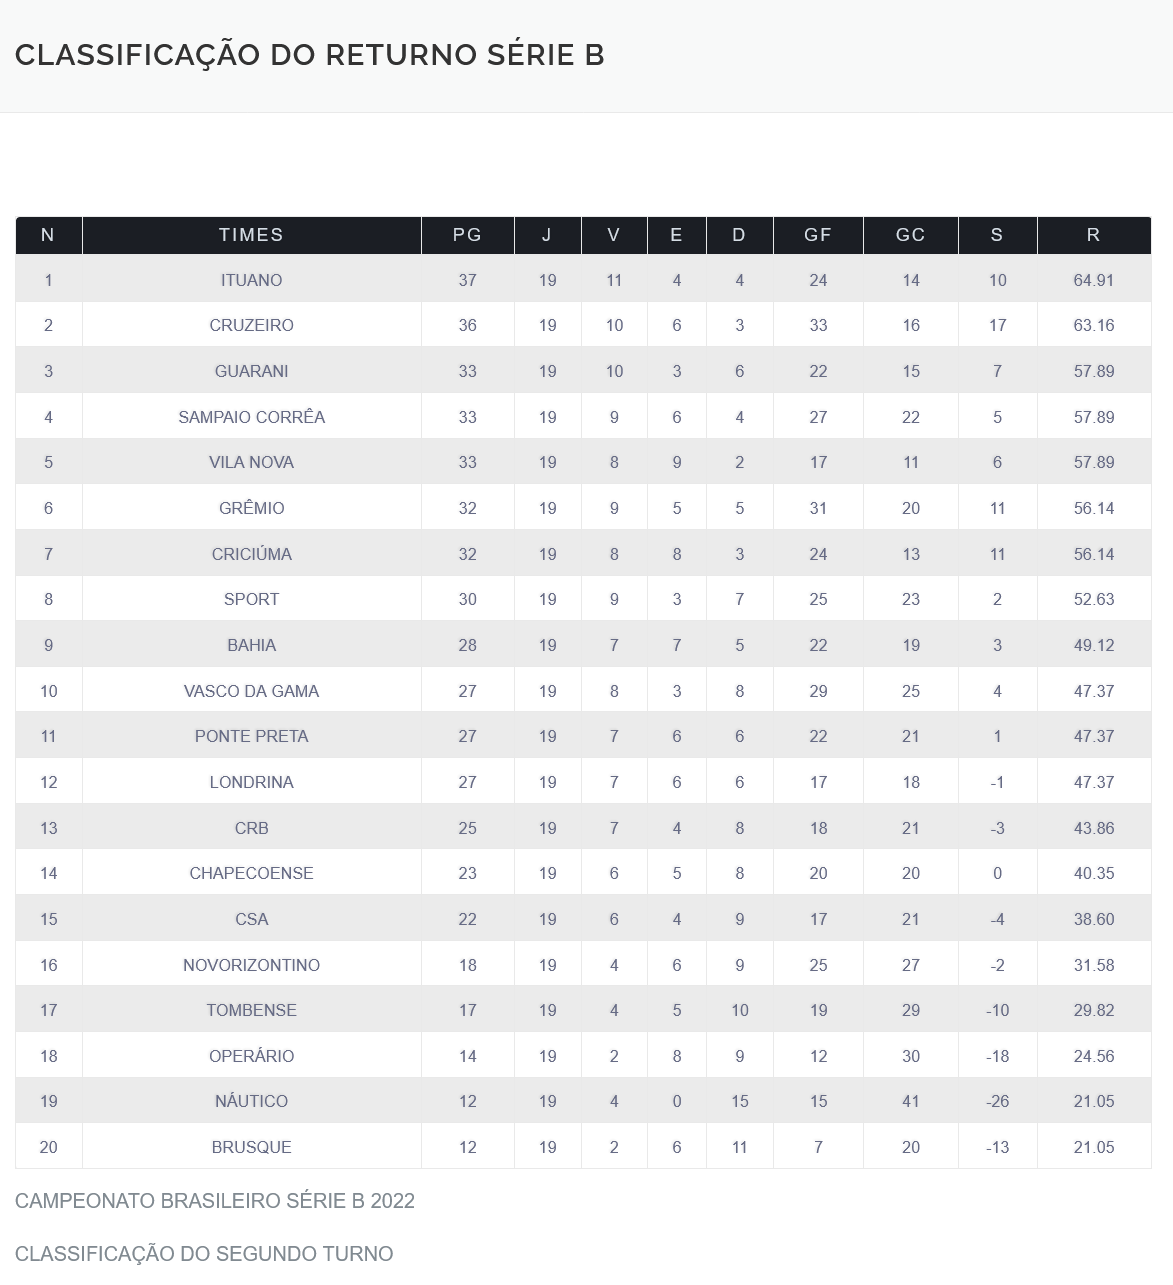This screenshot has width=1173, height=1285.
Task: Click the N column header
Action: 48,235
